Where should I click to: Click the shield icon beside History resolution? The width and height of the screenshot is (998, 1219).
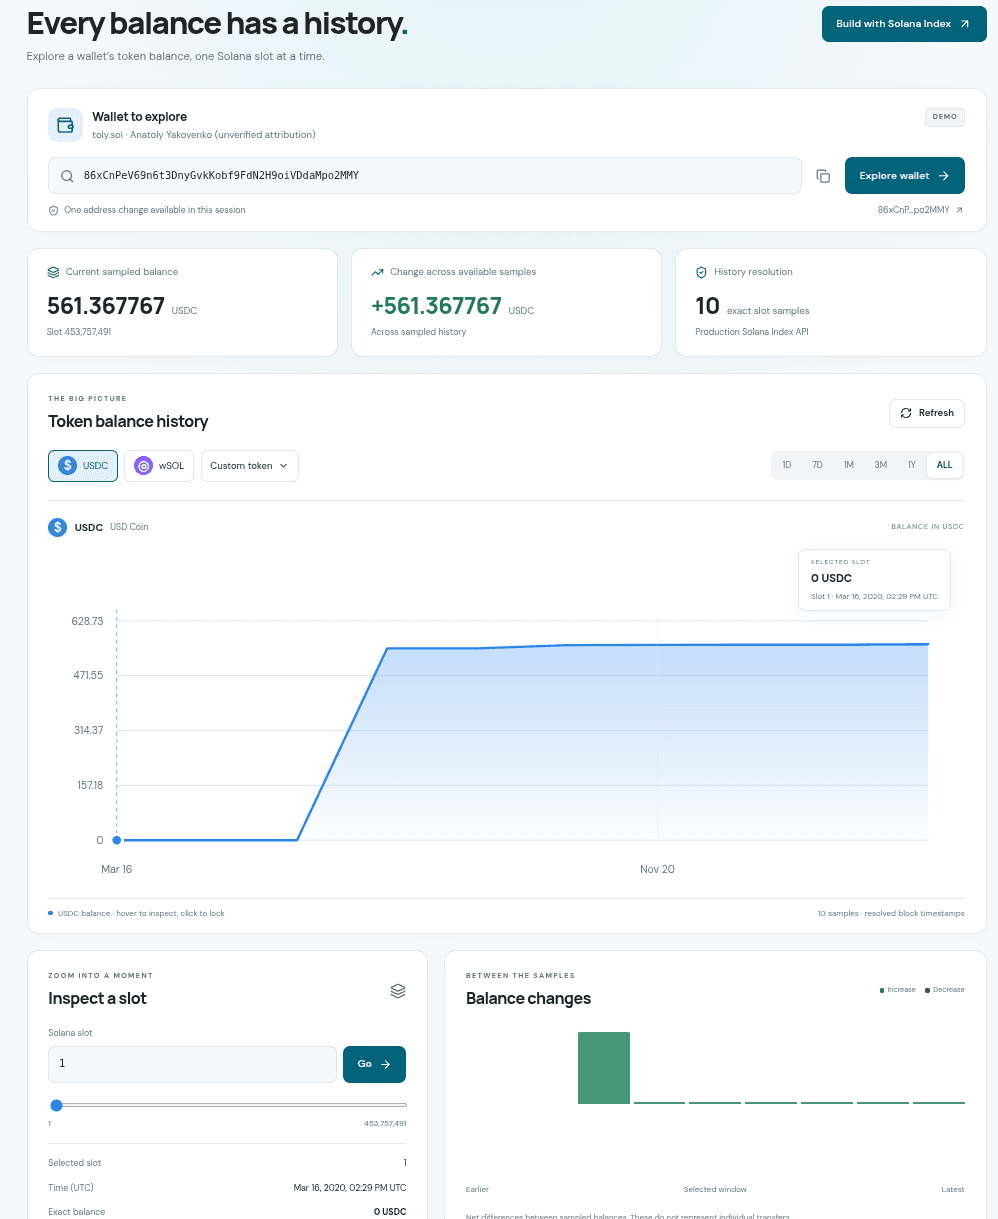click(x=701, y=272)
